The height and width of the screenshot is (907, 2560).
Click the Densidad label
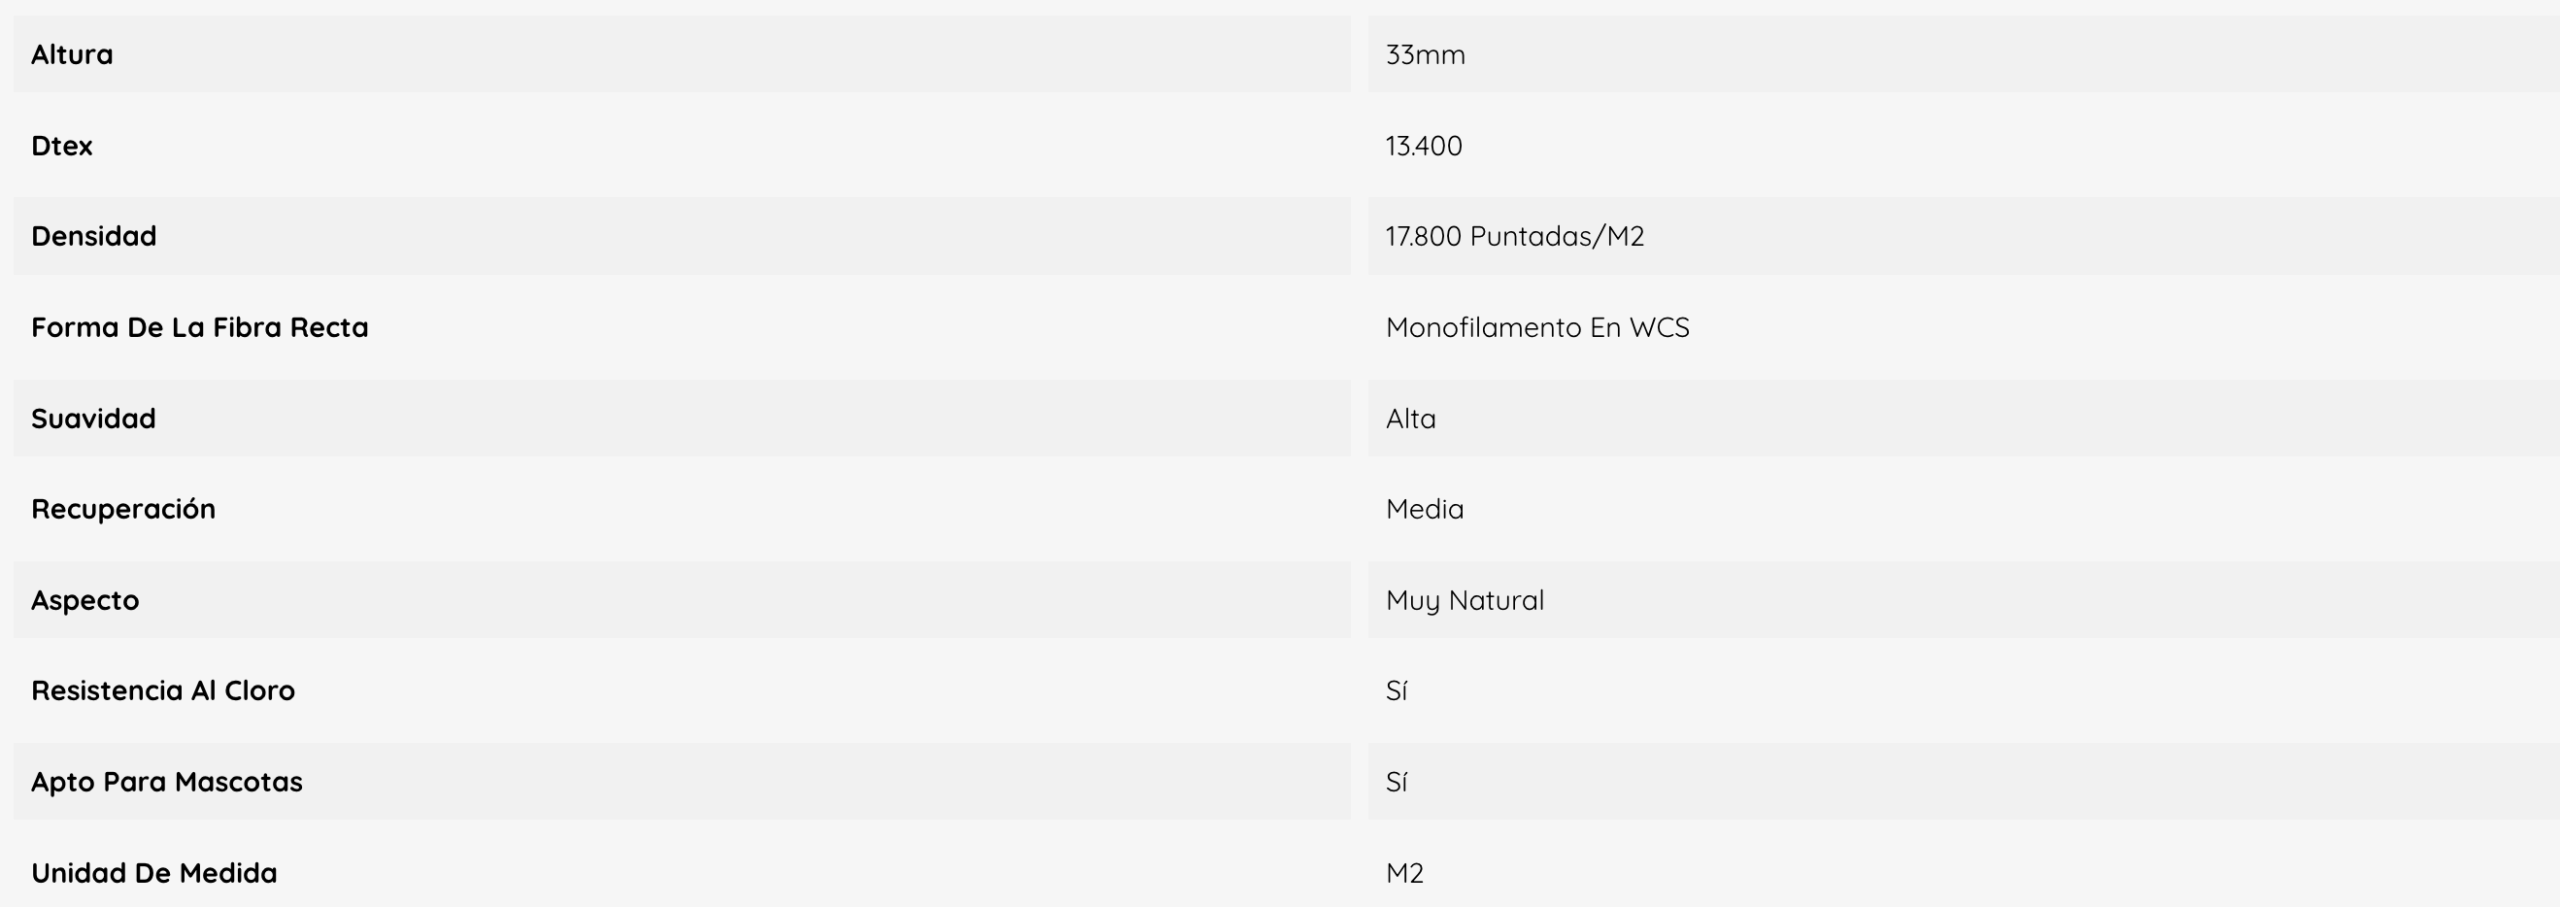coord(94,236)
